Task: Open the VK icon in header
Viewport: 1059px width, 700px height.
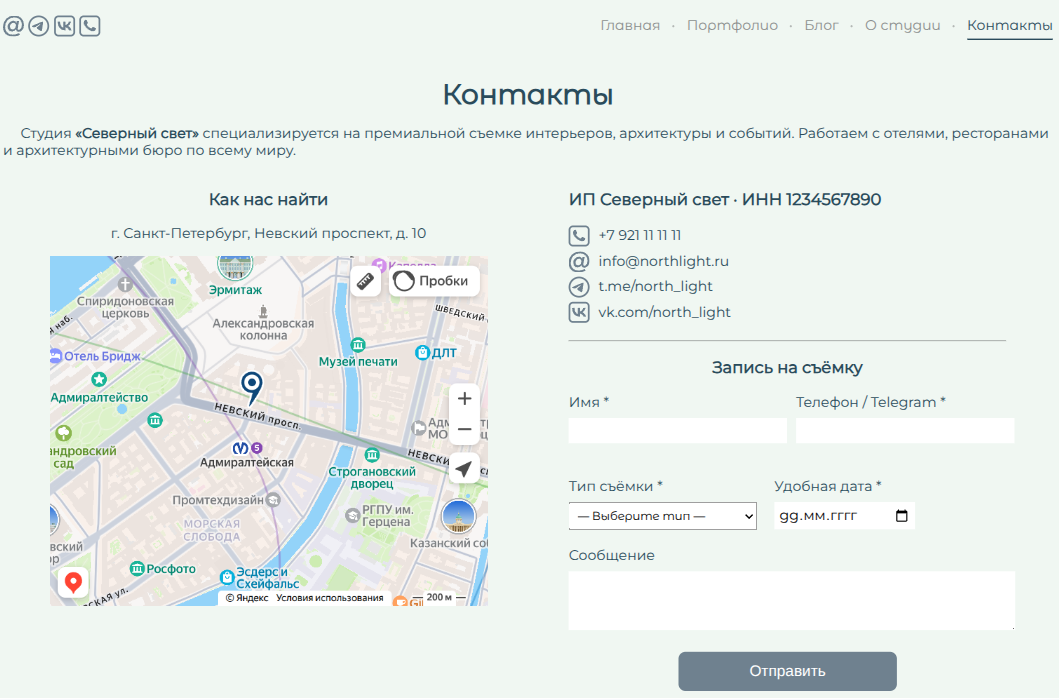Action: point(64,26)
